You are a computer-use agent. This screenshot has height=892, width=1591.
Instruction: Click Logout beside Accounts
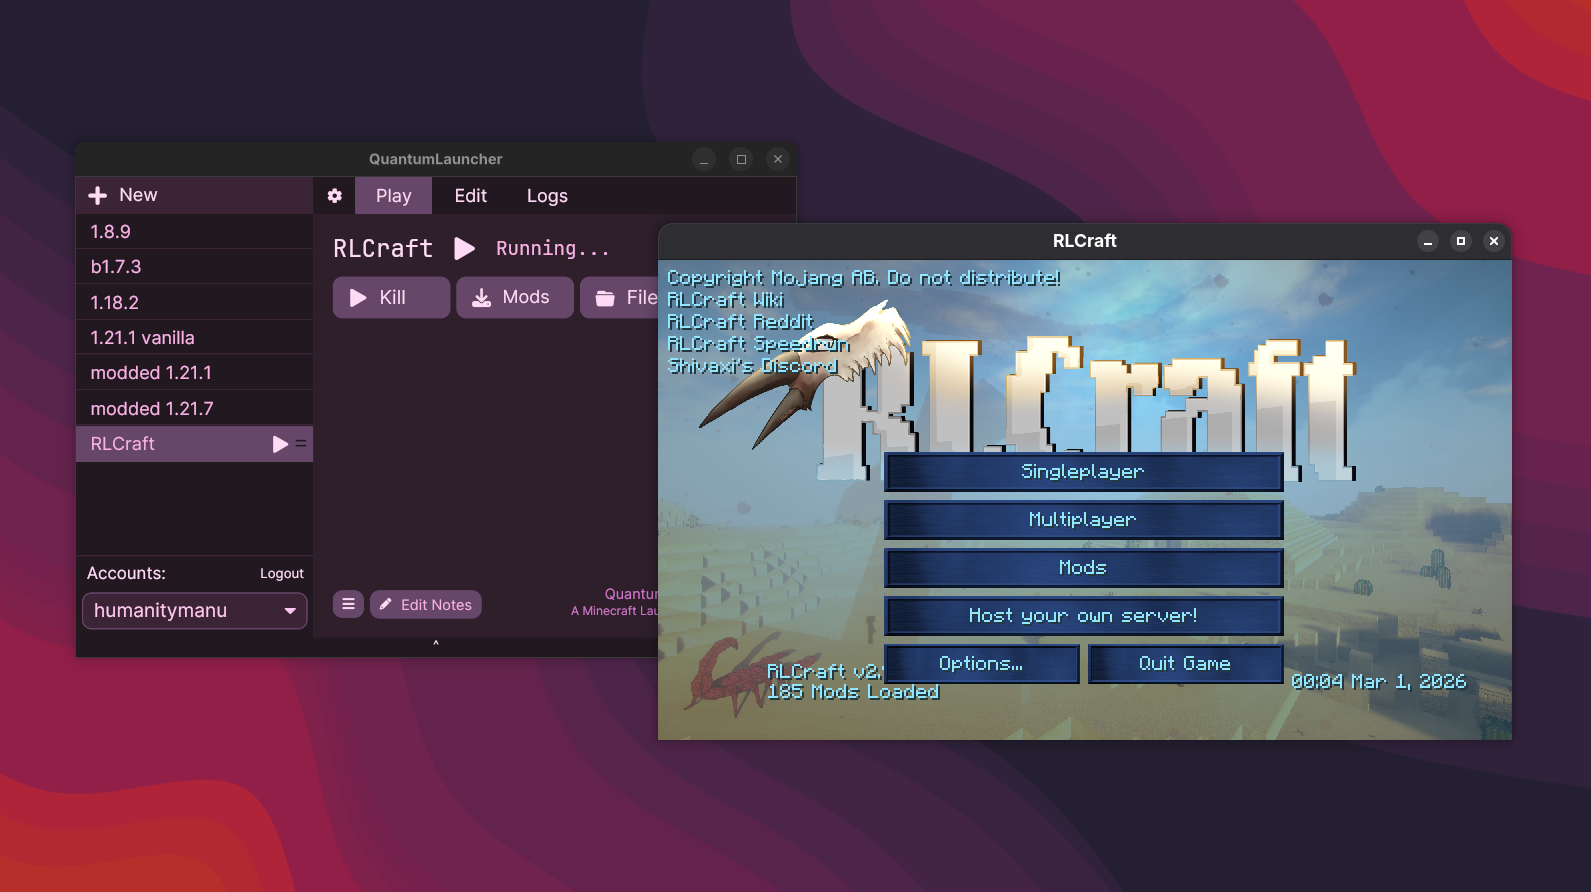[282, 573]
